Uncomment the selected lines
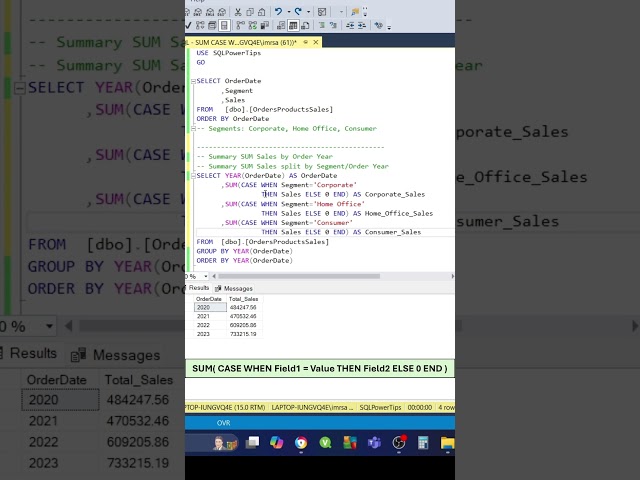The width and height of the screenshot is (640, 480). [333, 25]
